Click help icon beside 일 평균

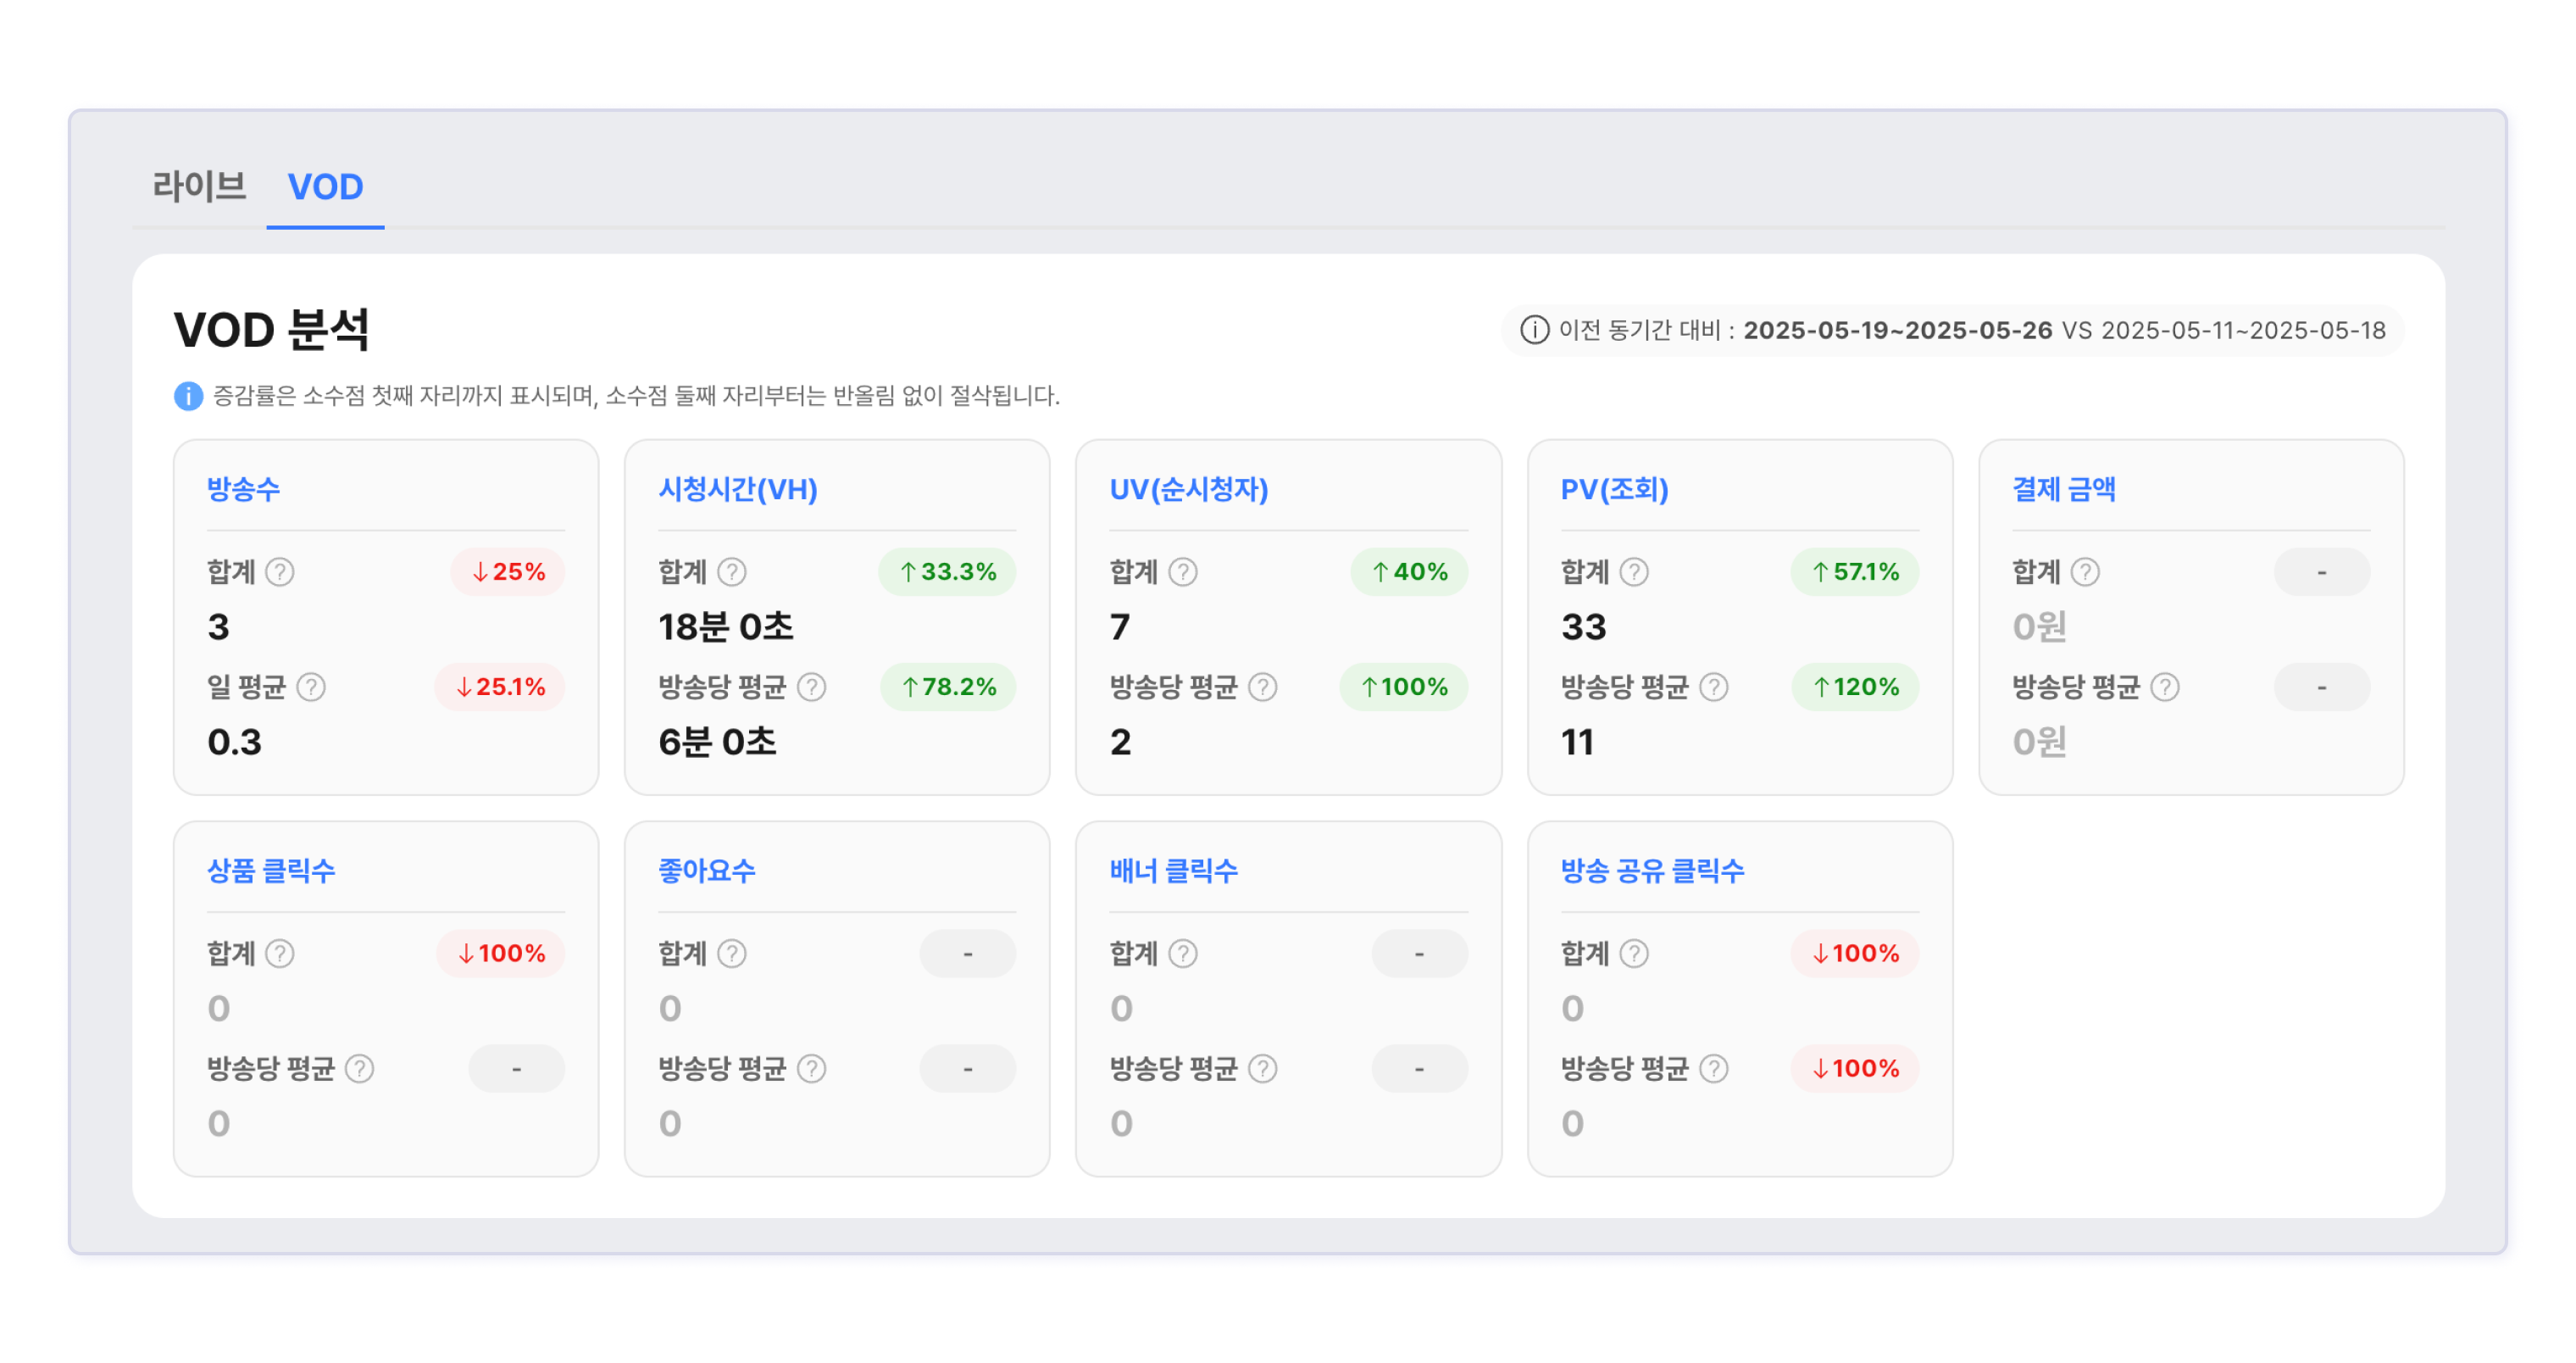(x=311, y=687)
